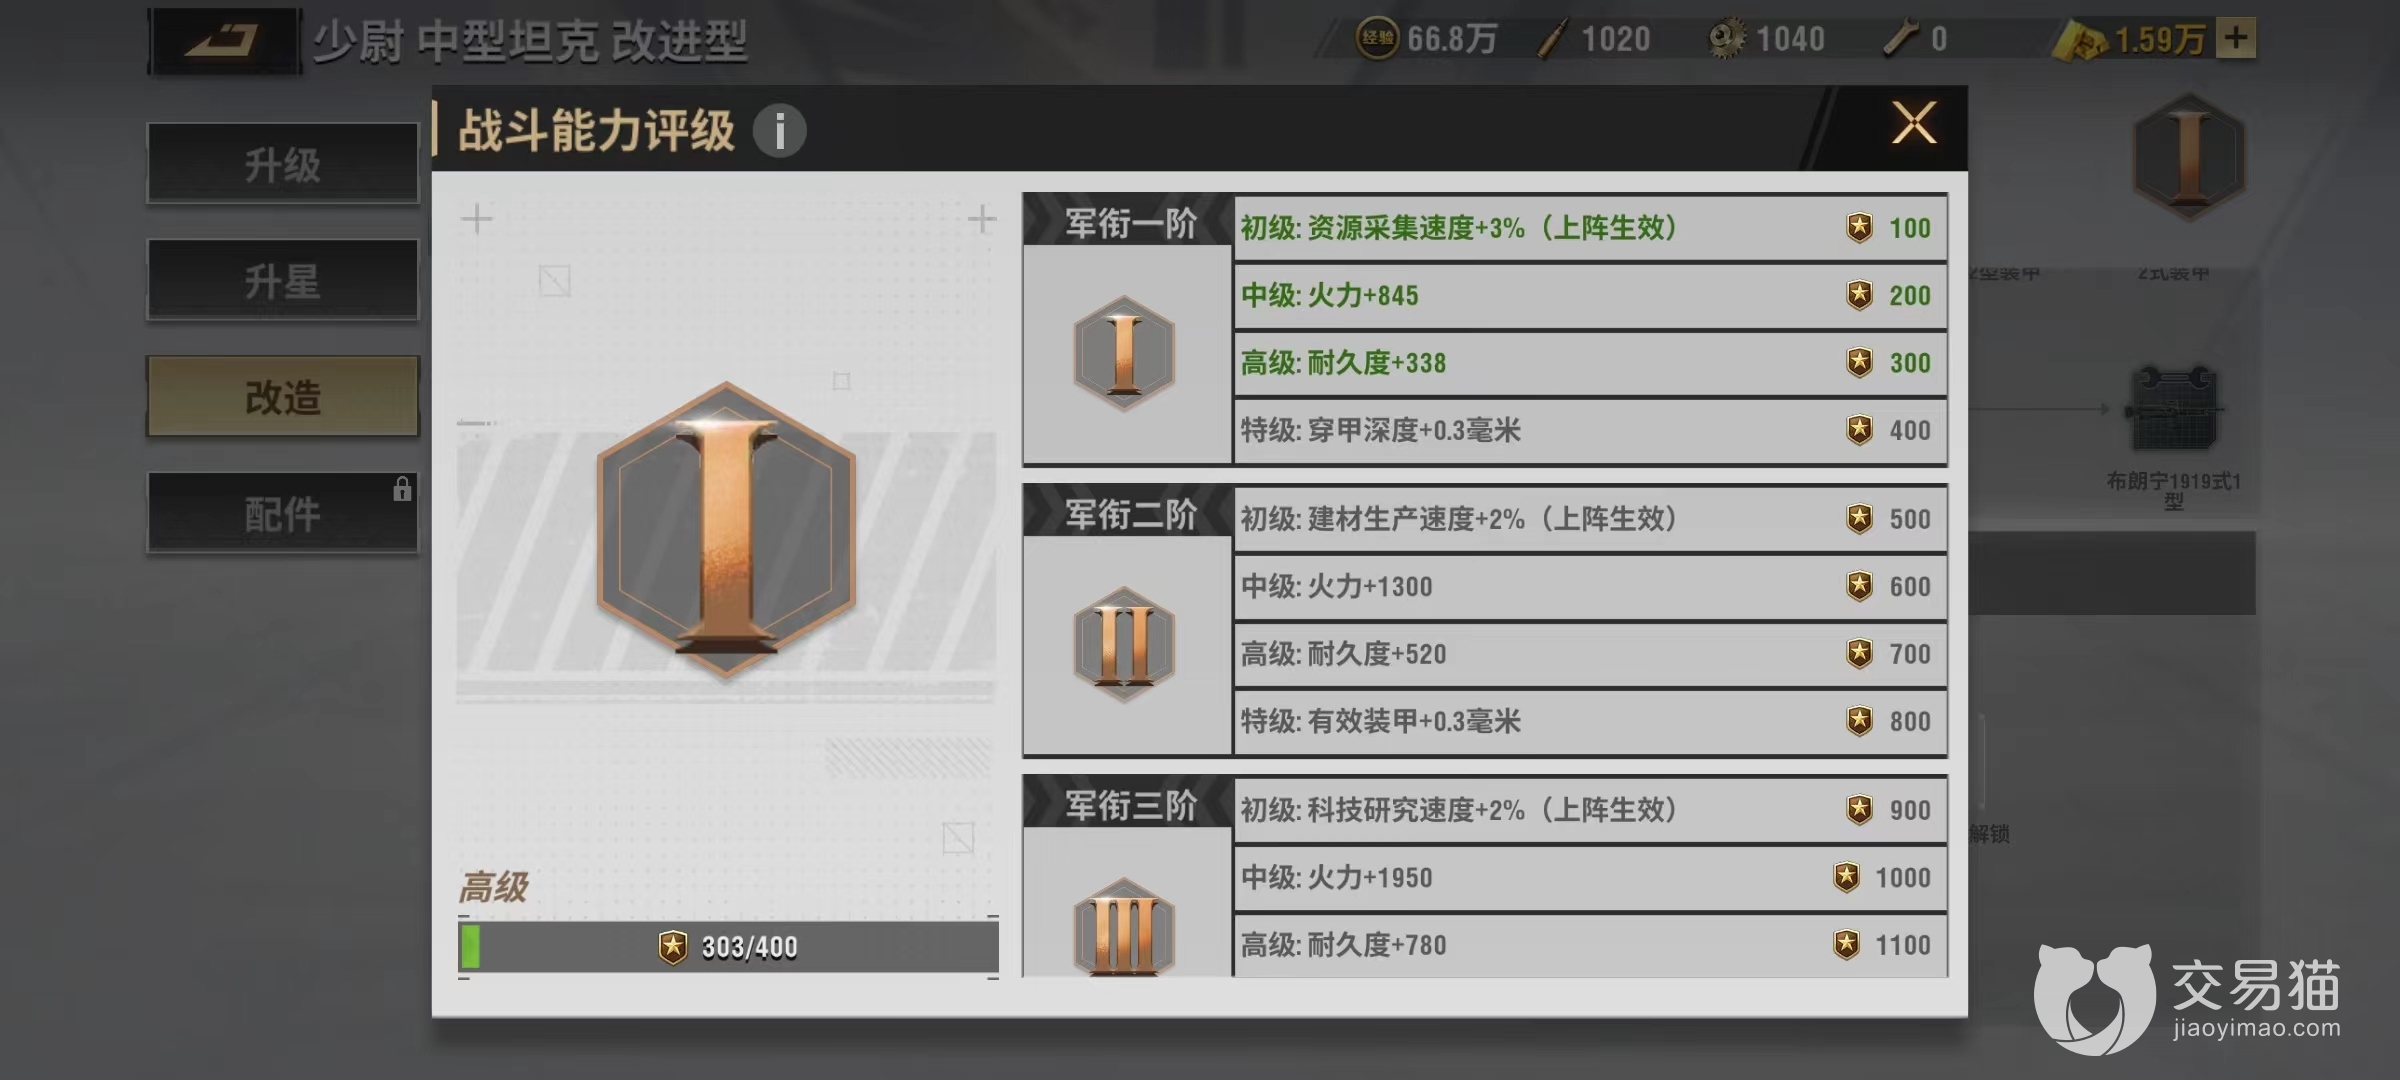
Task: Open the locked 配件 tab
Action: pos(283,512)
